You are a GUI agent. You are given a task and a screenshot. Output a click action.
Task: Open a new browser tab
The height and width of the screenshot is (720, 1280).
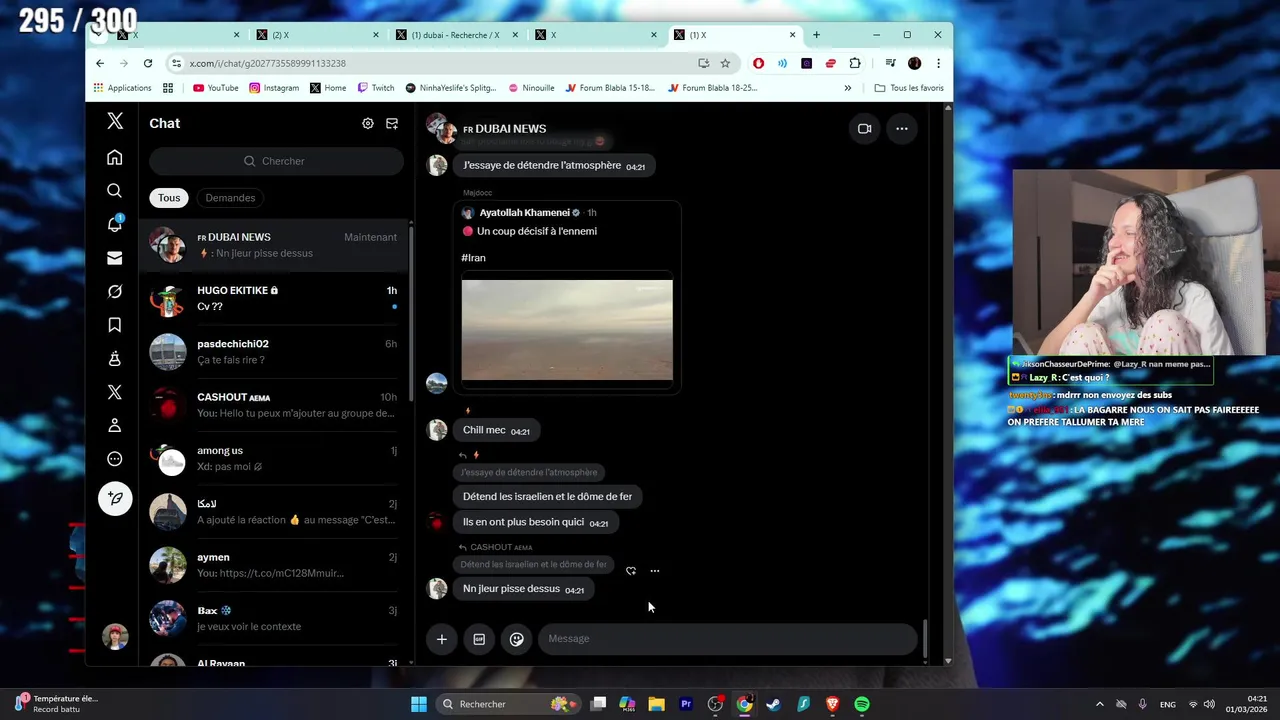coord(816,35)
